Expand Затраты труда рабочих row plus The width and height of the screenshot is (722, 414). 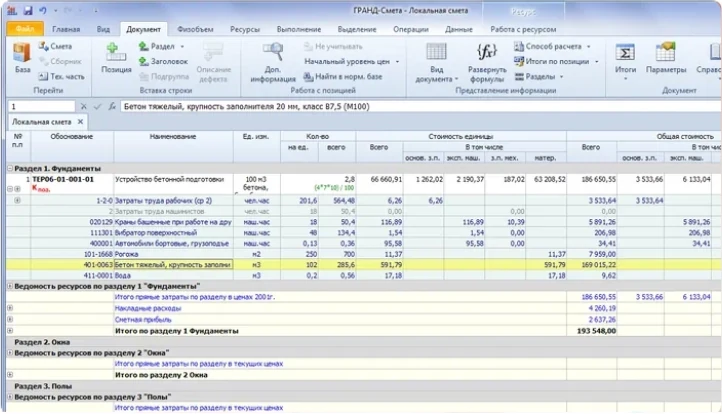[x=17, y=200]
